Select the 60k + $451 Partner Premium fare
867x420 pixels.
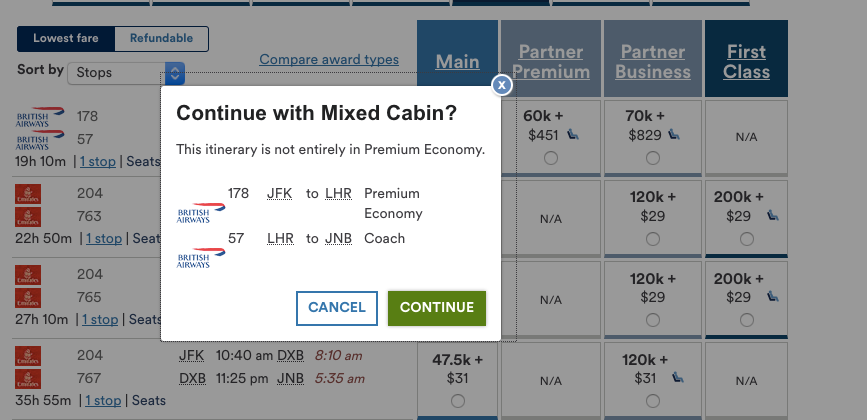pyautogui.click(x=551, y=158)
